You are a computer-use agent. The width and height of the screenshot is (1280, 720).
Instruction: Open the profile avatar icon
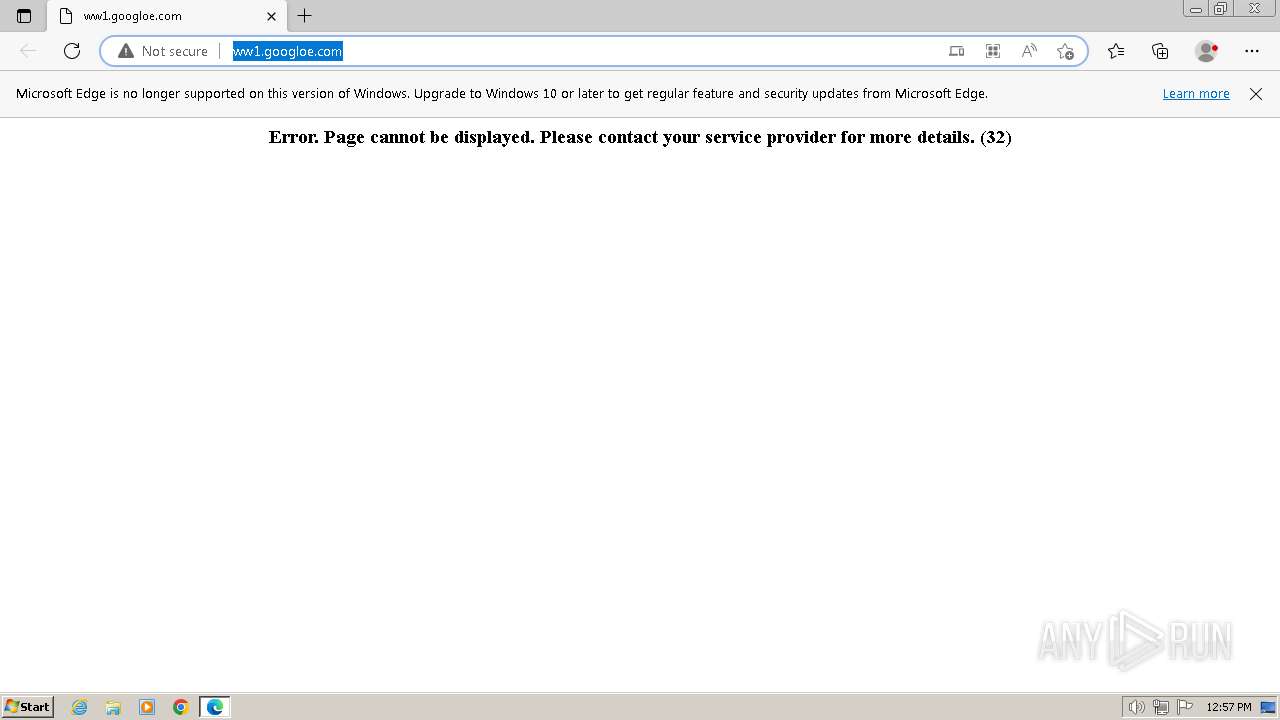tap(1206, 51)
